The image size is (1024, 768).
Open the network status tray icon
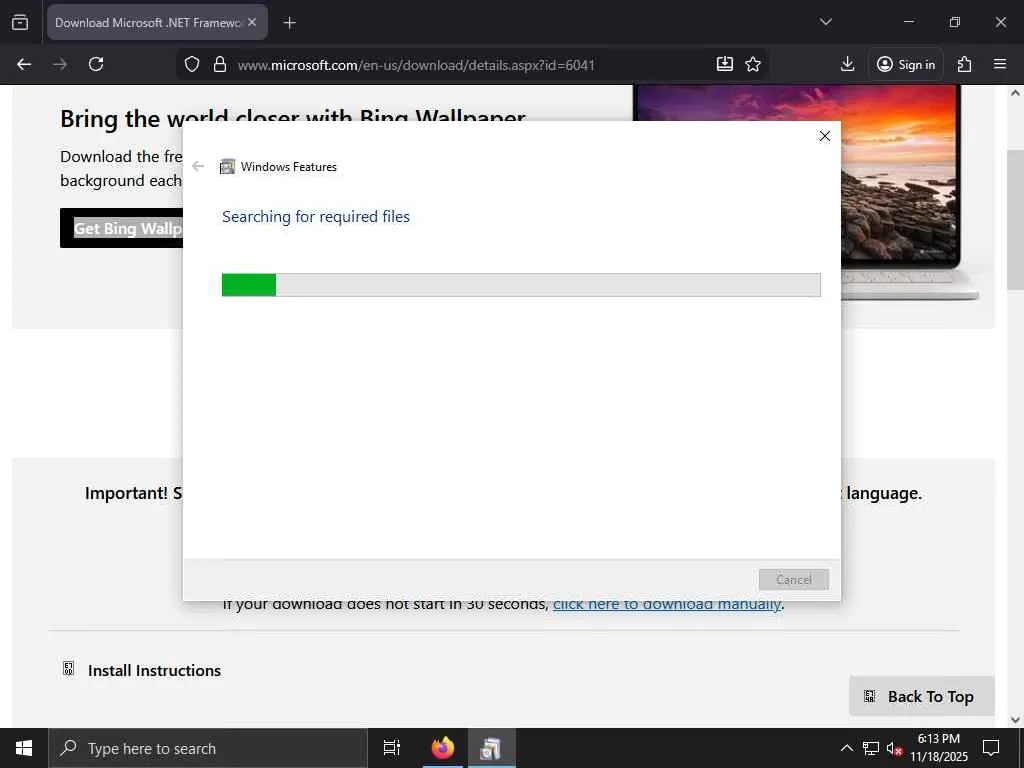(x=871, y=748)
